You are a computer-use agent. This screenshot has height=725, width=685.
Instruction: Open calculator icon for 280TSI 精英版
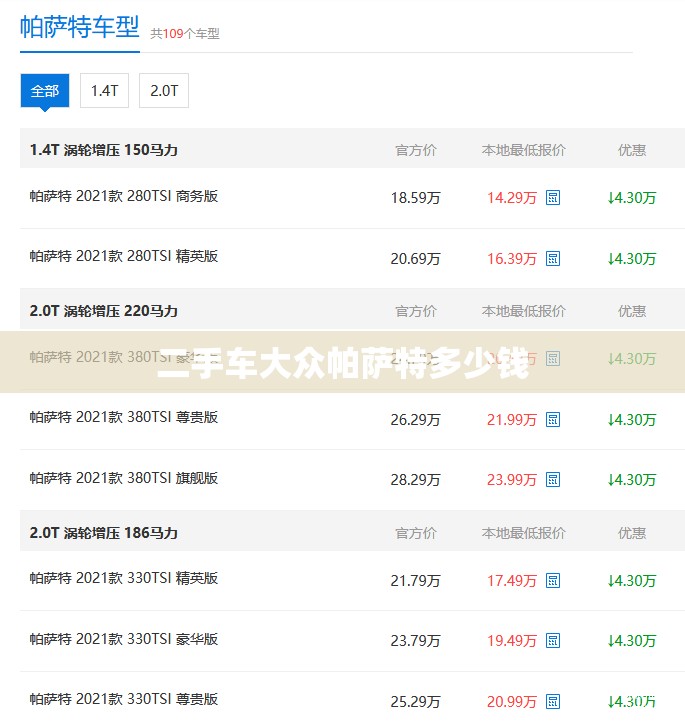click(553, 258)
